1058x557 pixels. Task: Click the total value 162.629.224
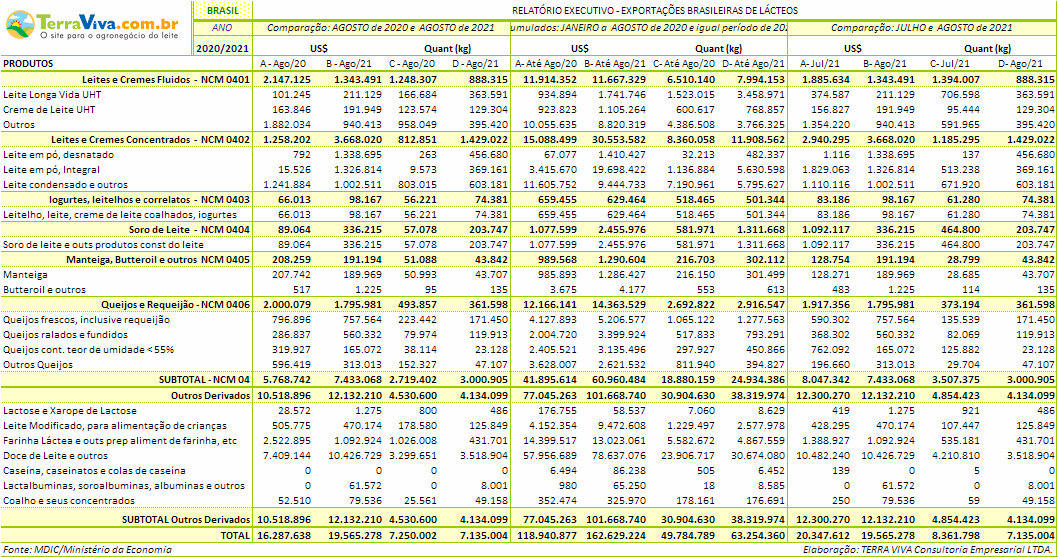pyautogui.click(x=615, y=535)
